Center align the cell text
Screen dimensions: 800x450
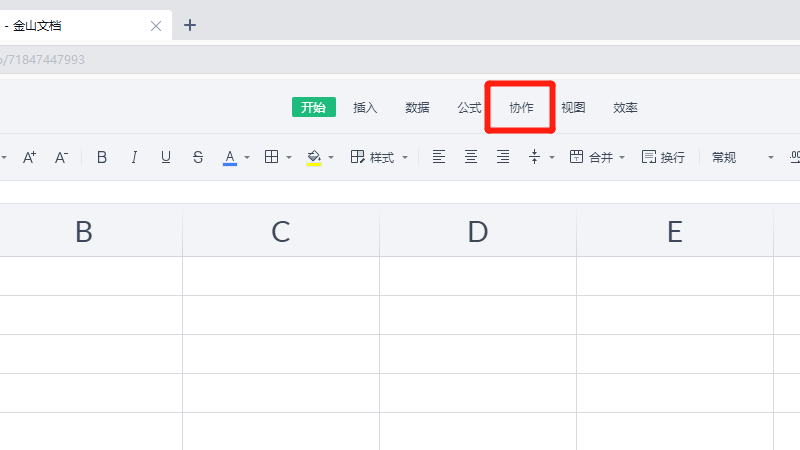pyautogui.click(x=471, y=157)
